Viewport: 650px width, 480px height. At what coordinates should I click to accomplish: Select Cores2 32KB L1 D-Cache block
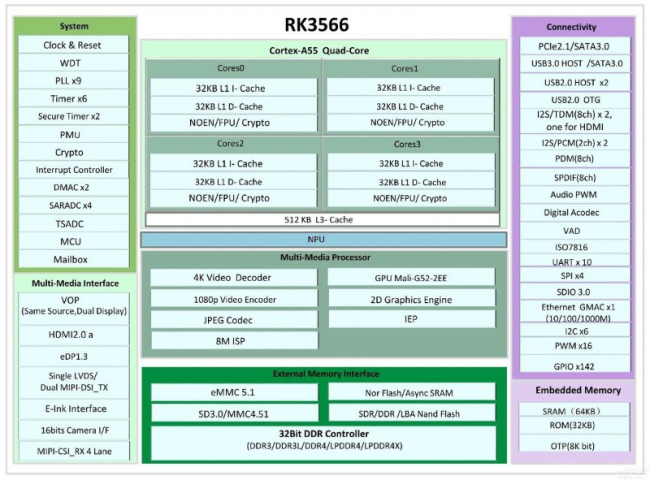(x=233, y=182)
